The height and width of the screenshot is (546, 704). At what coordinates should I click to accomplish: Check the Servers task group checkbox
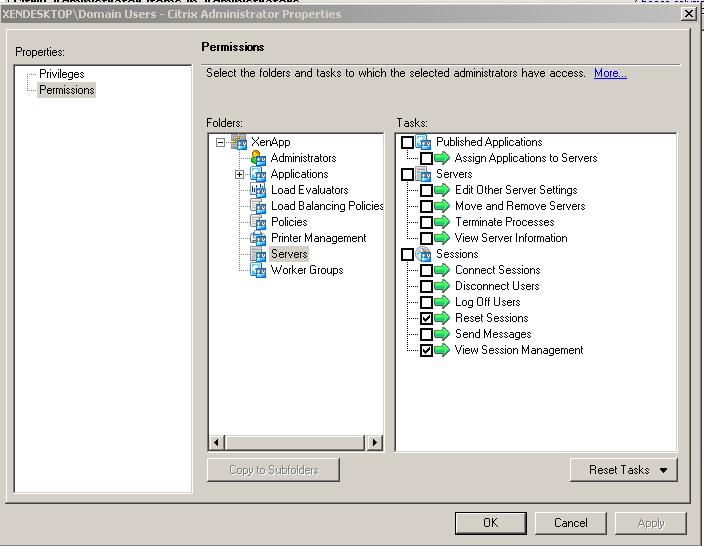[407, 174]
